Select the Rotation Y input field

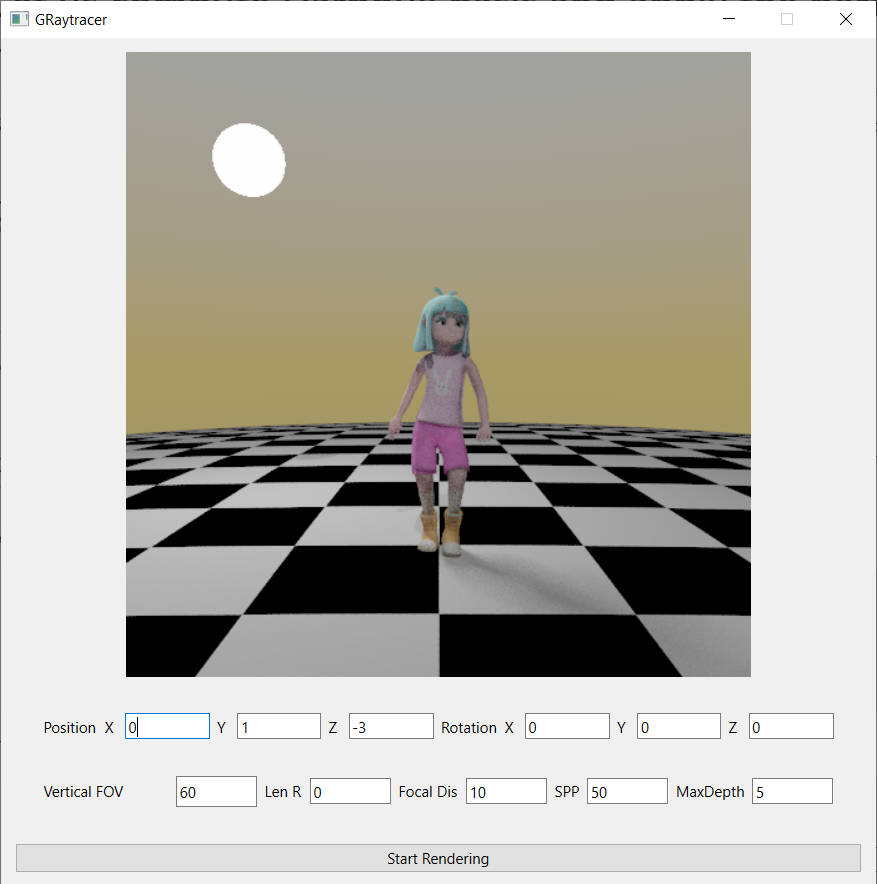click(x=678, y=727)
